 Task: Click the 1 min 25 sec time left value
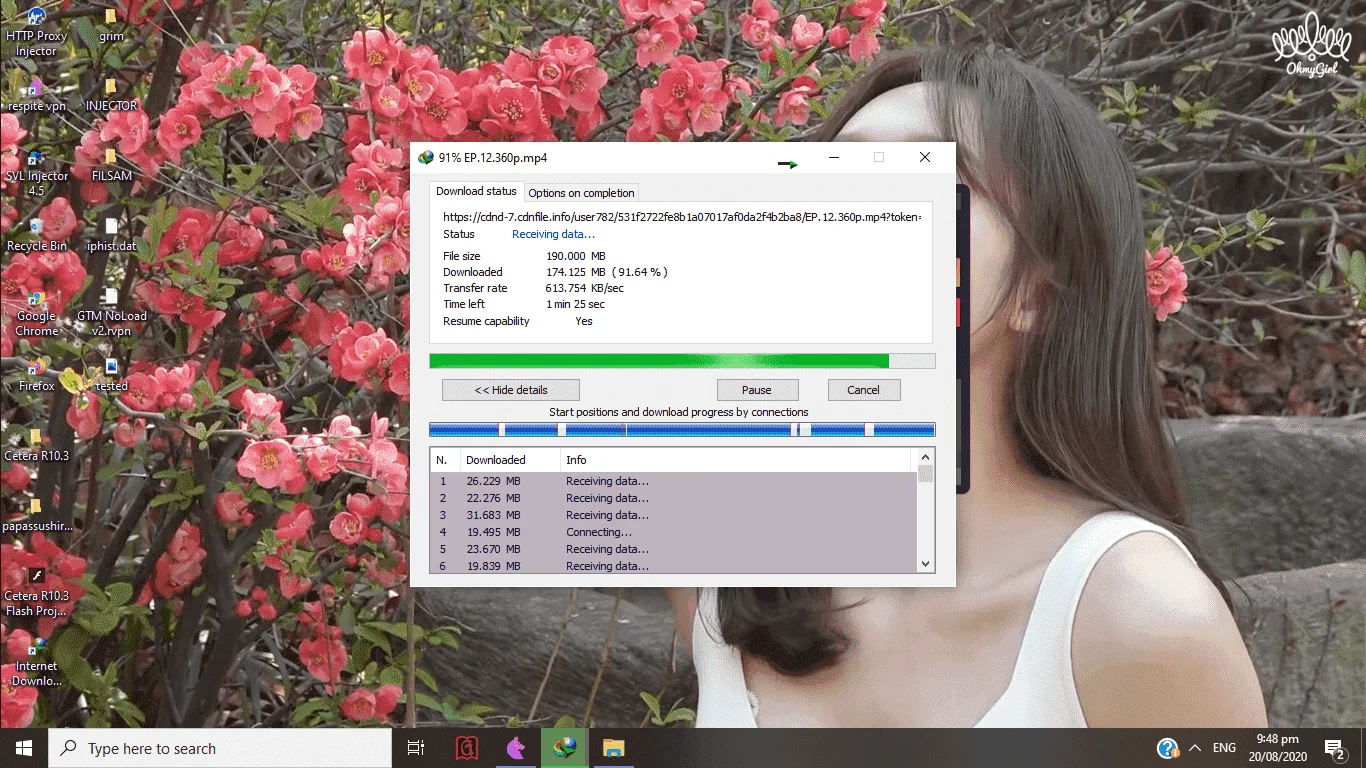coord(575,304)
